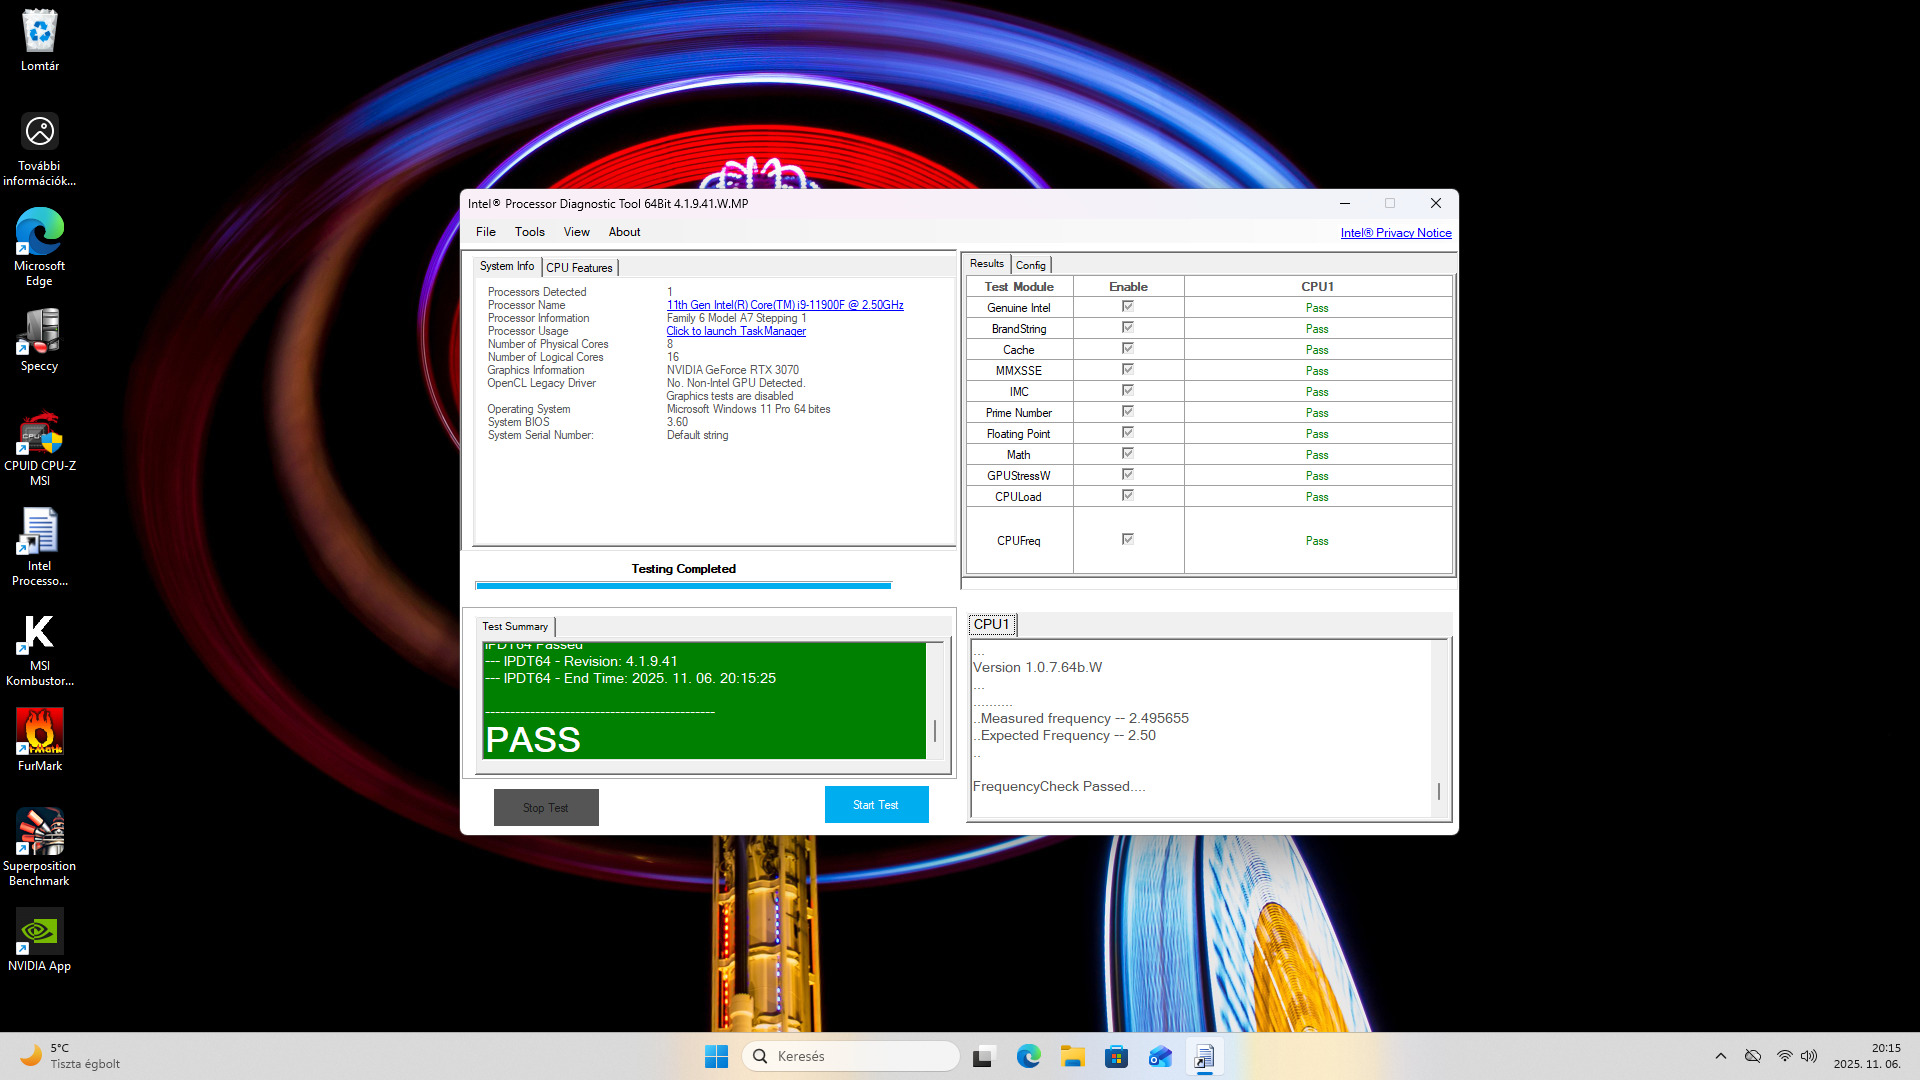This screenshot has height=1080, width=1920.
Task: Switch to the Config tab
Action: tap(1030, 265)
